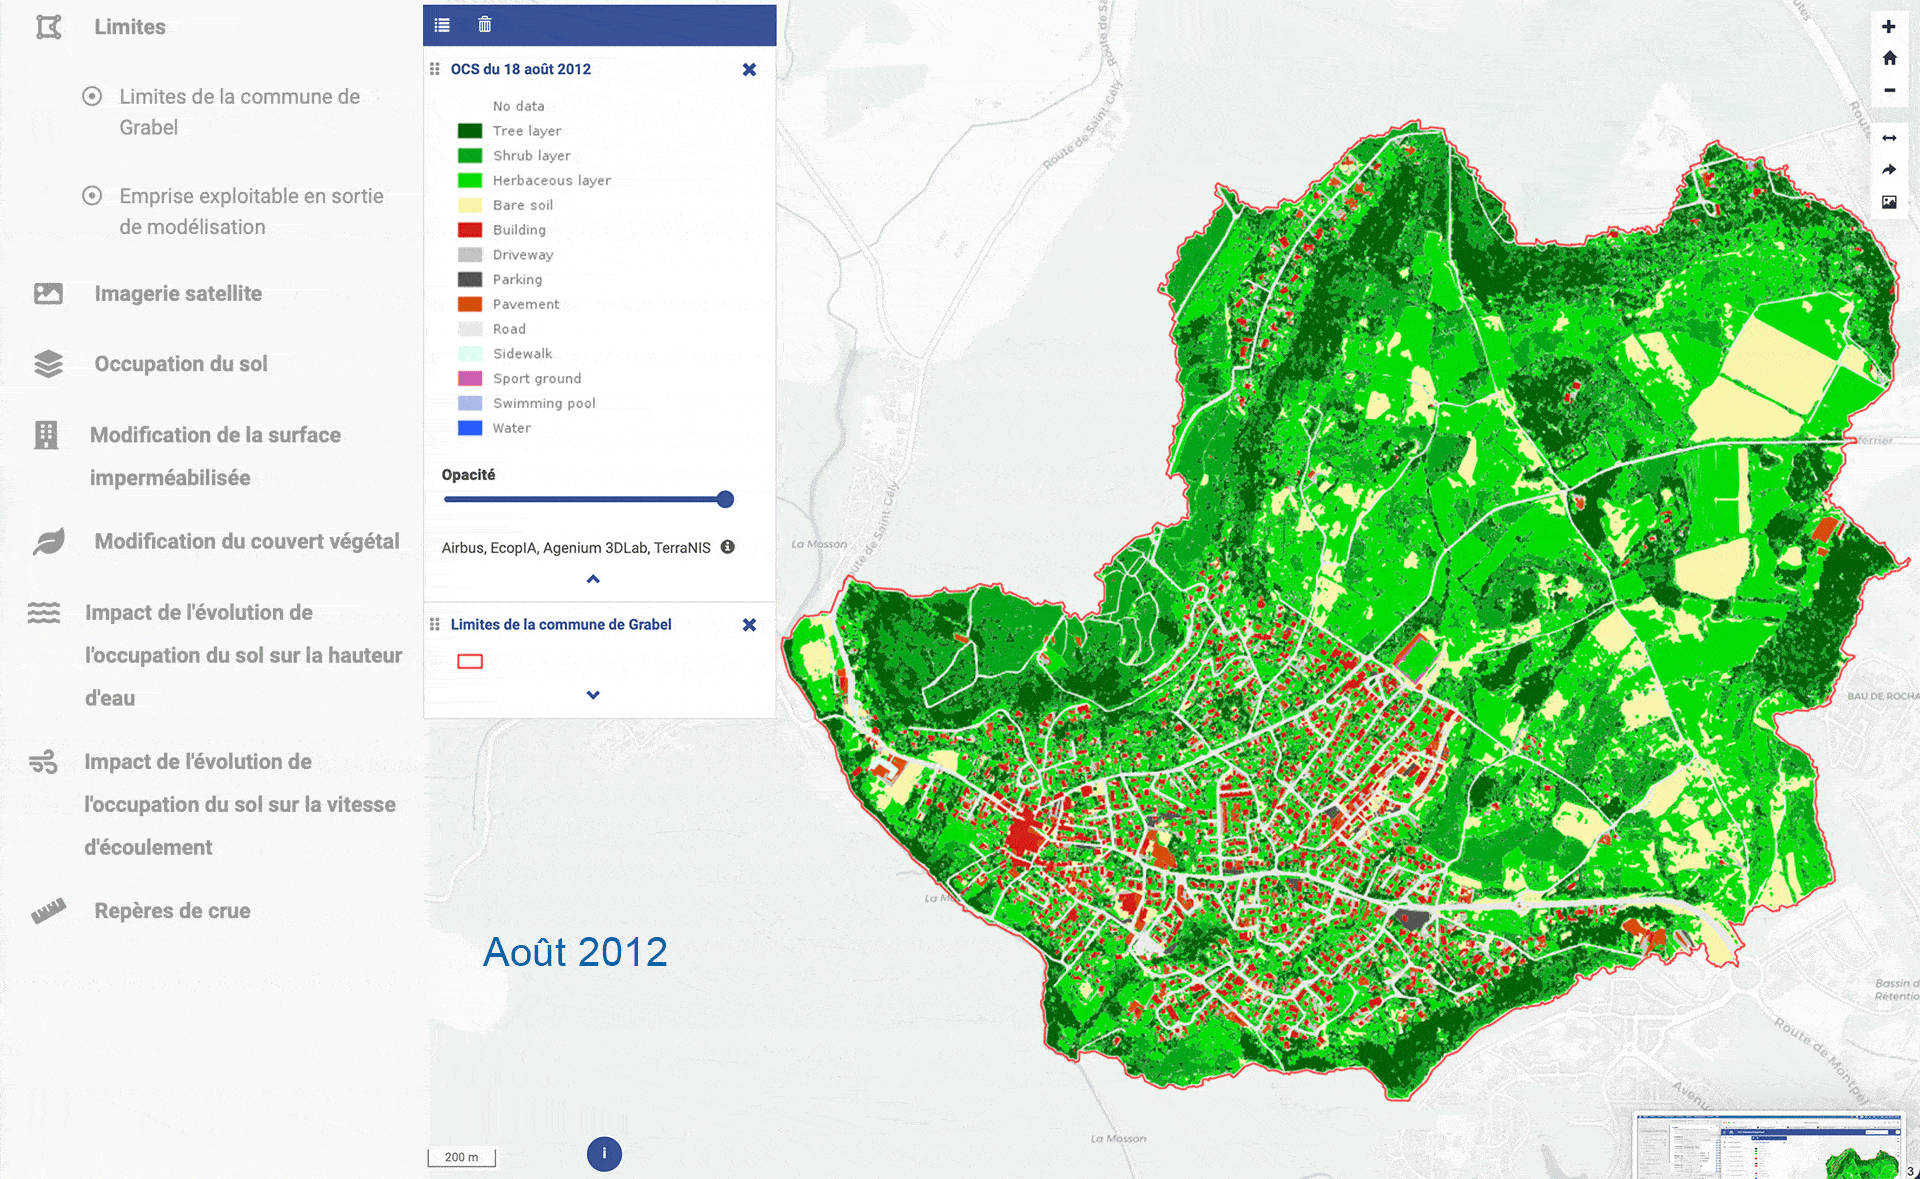
Task: Click the Opacité slider handle
Action: pyautogui.click(x=726, y=499)
